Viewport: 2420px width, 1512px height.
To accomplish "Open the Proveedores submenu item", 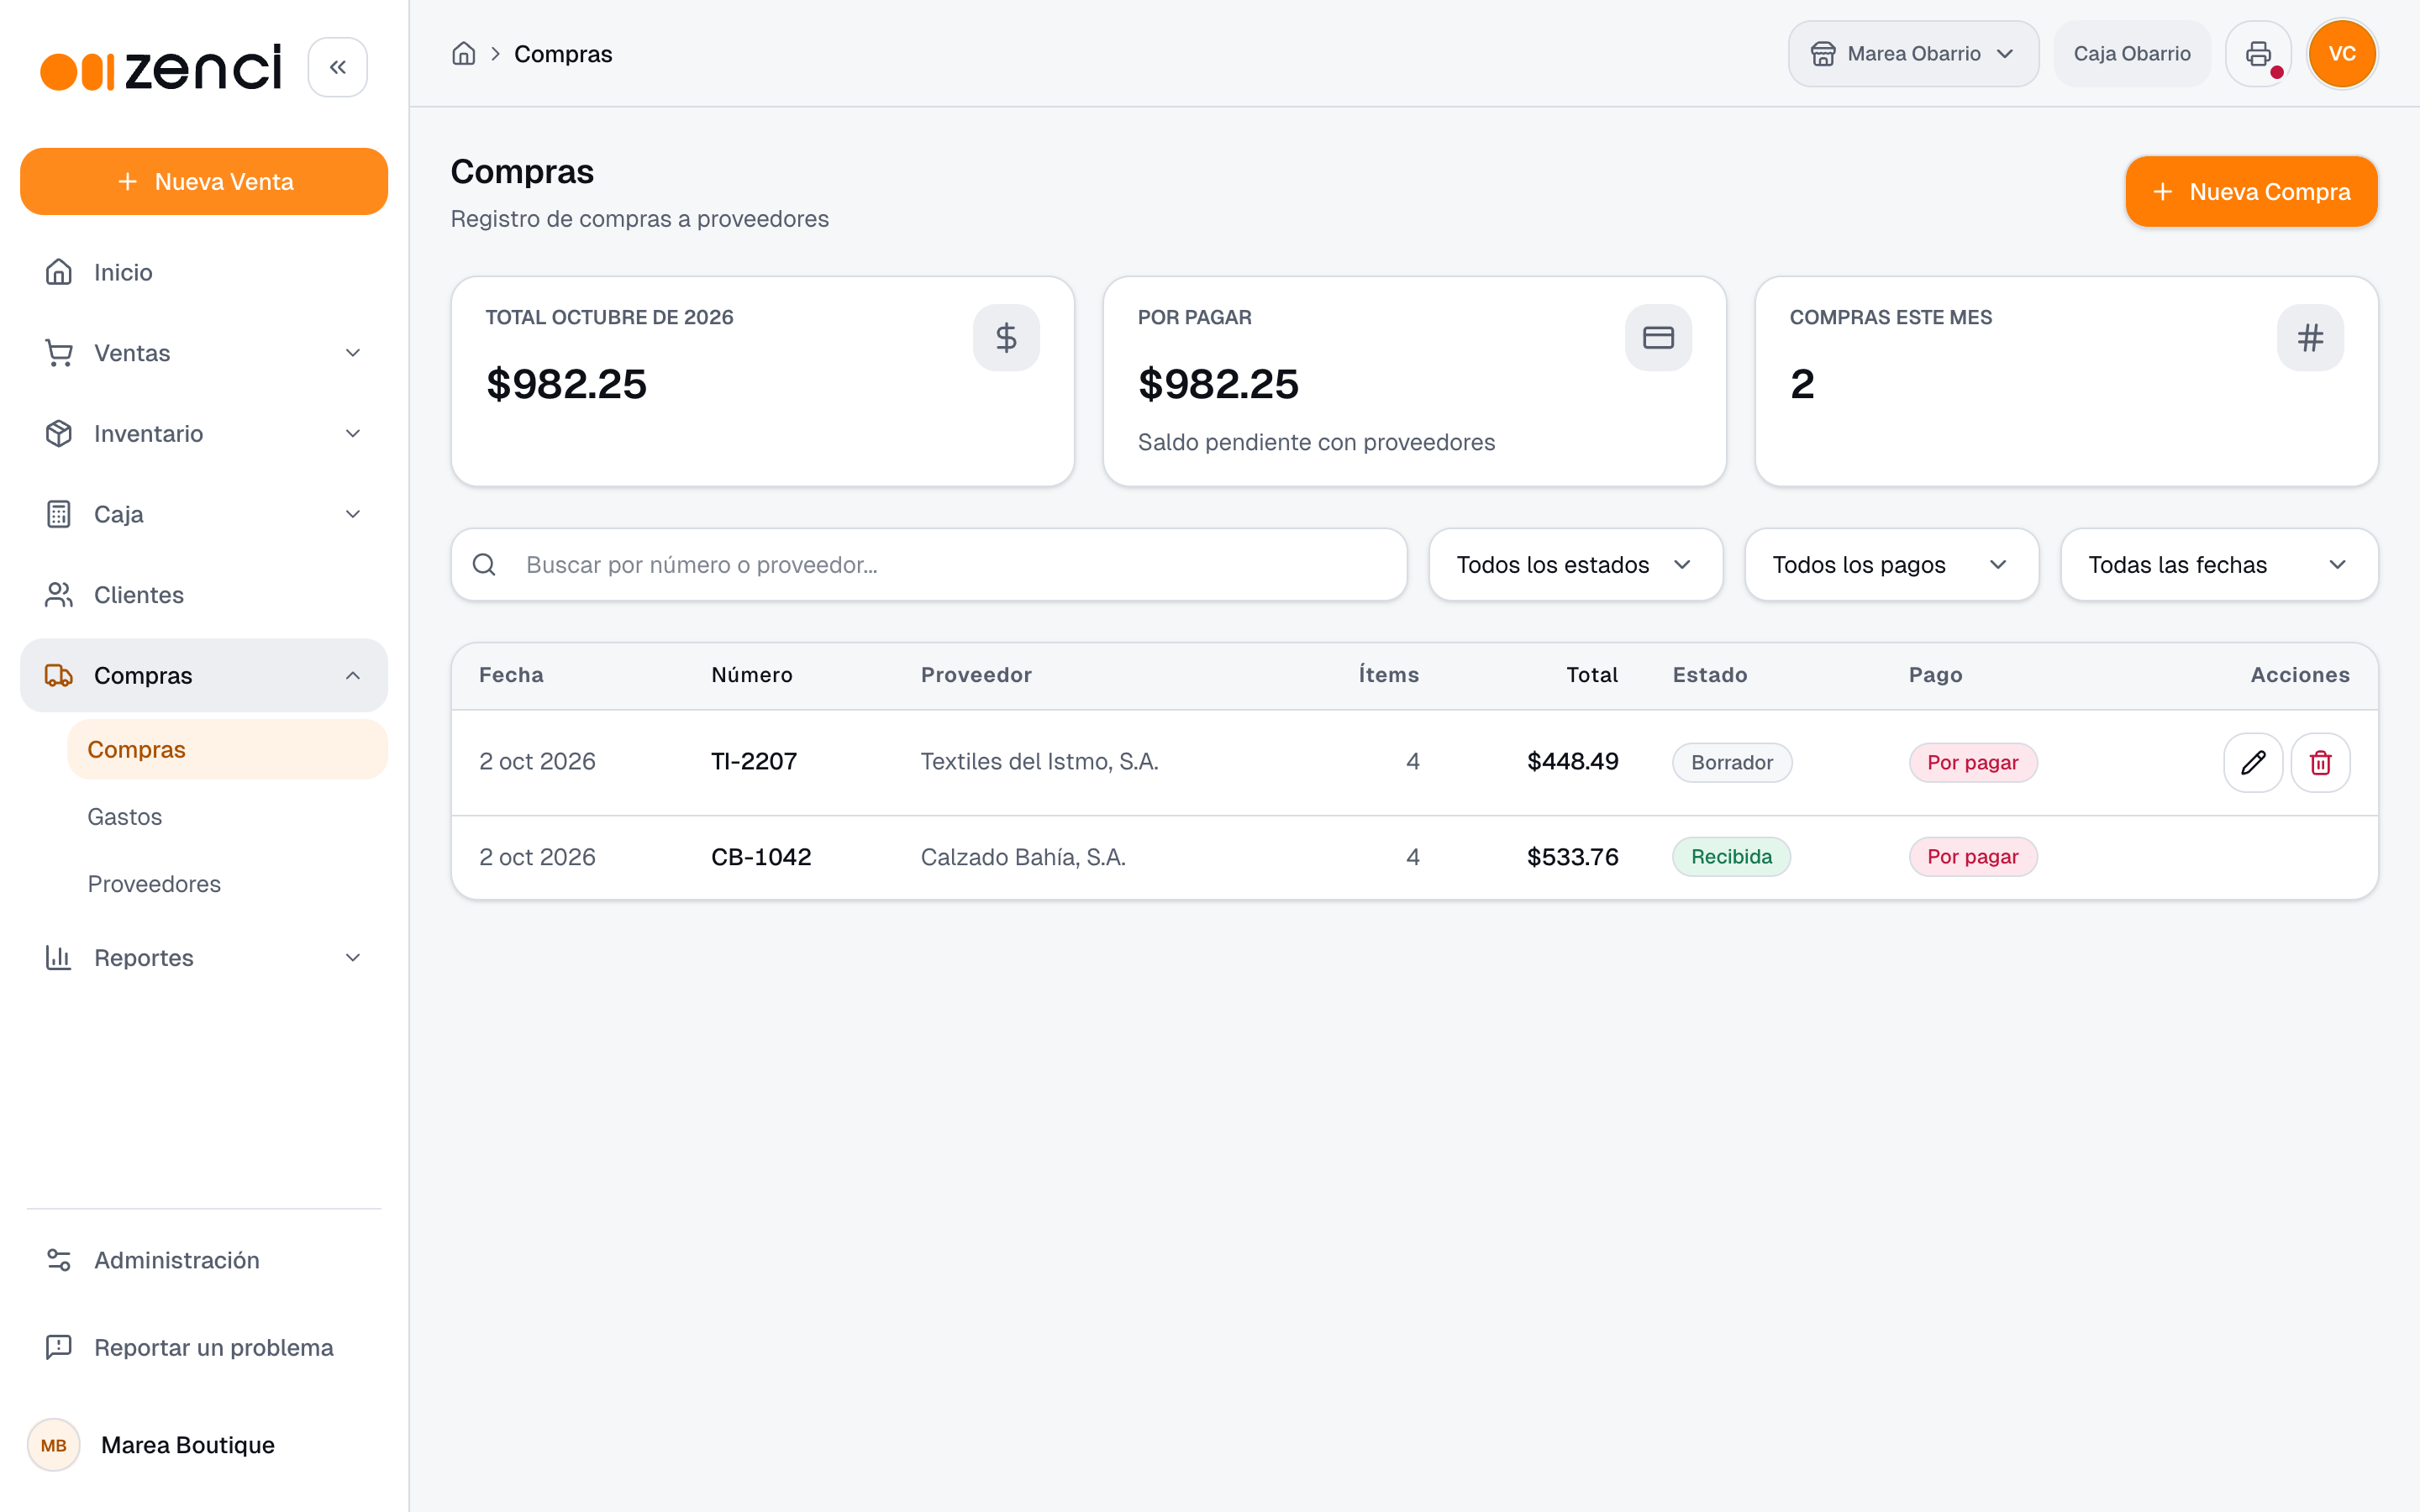I will coord(227,884).
